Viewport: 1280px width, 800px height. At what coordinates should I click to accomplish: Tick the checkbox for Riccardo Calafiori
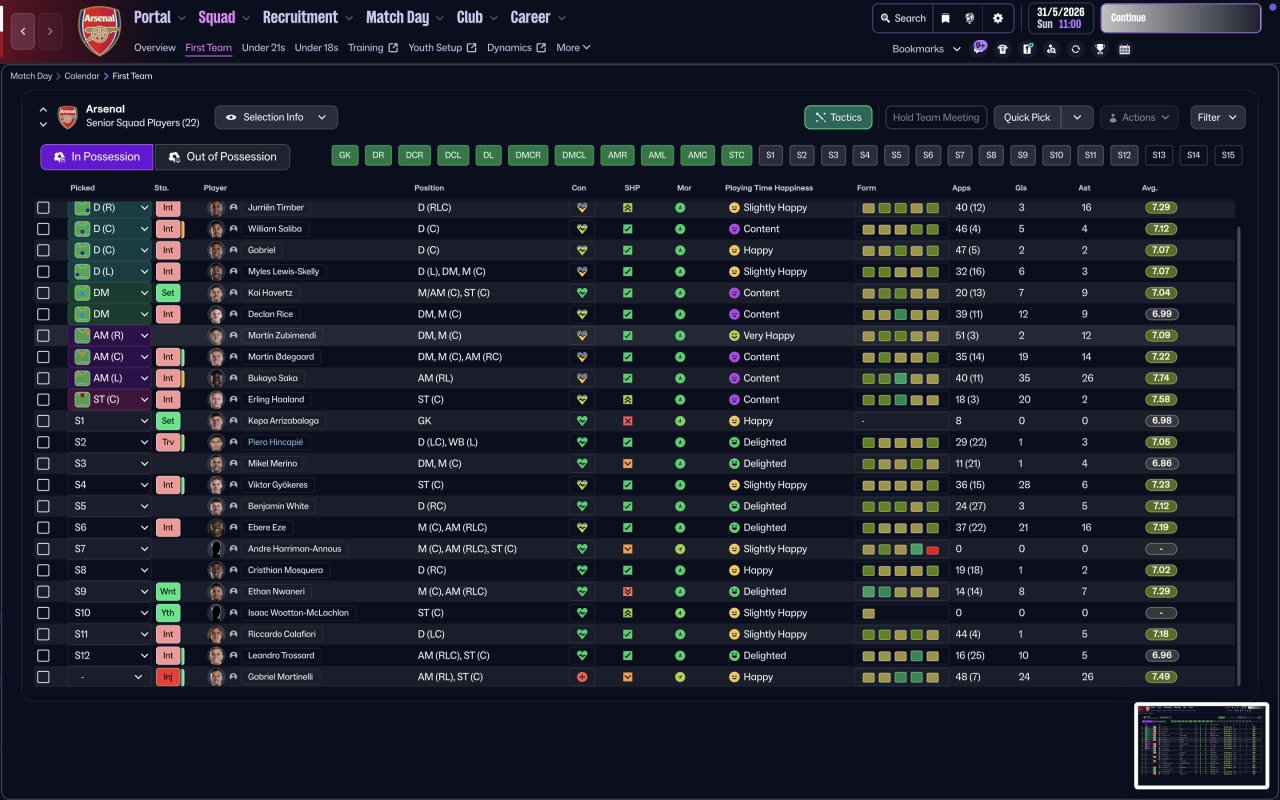click(43, 634)
